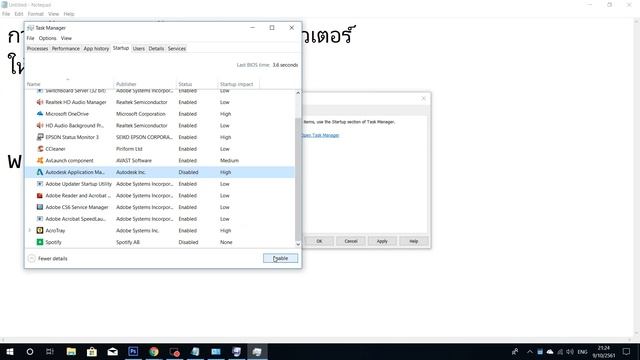
Task: Open Notepad Help menu
Action: pyautogui.click(x=69, y=14)
